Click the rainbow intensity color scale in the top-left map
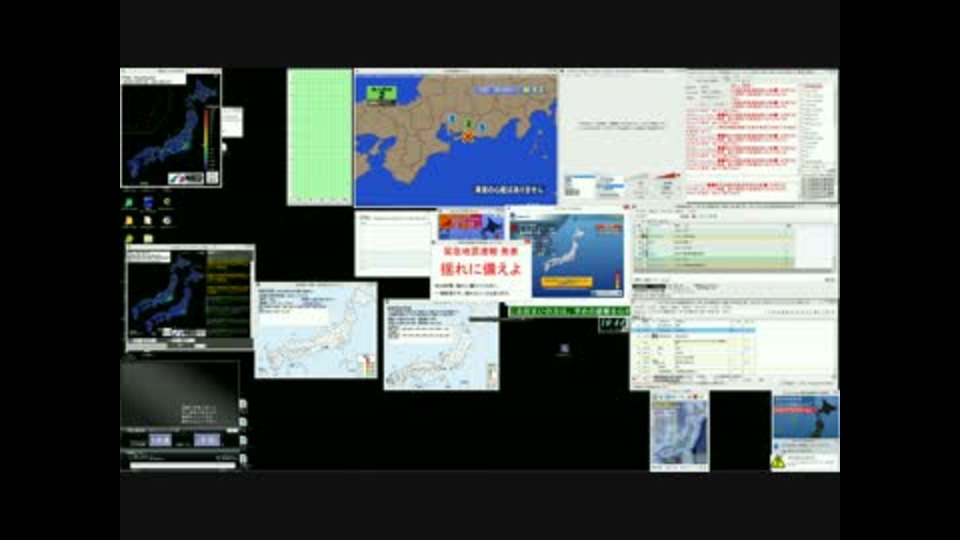 coord(206,138)
